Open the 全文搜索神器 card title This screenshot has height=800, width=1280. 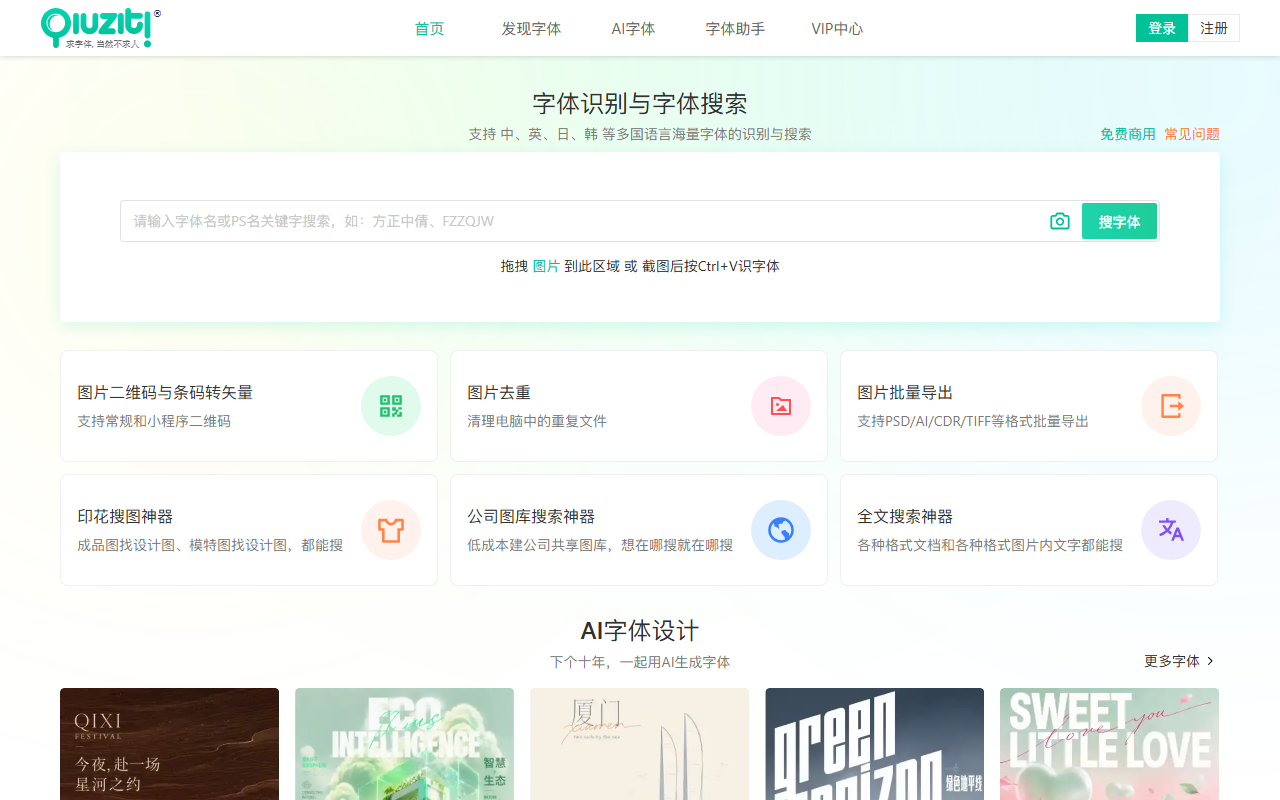coord(905,517)
